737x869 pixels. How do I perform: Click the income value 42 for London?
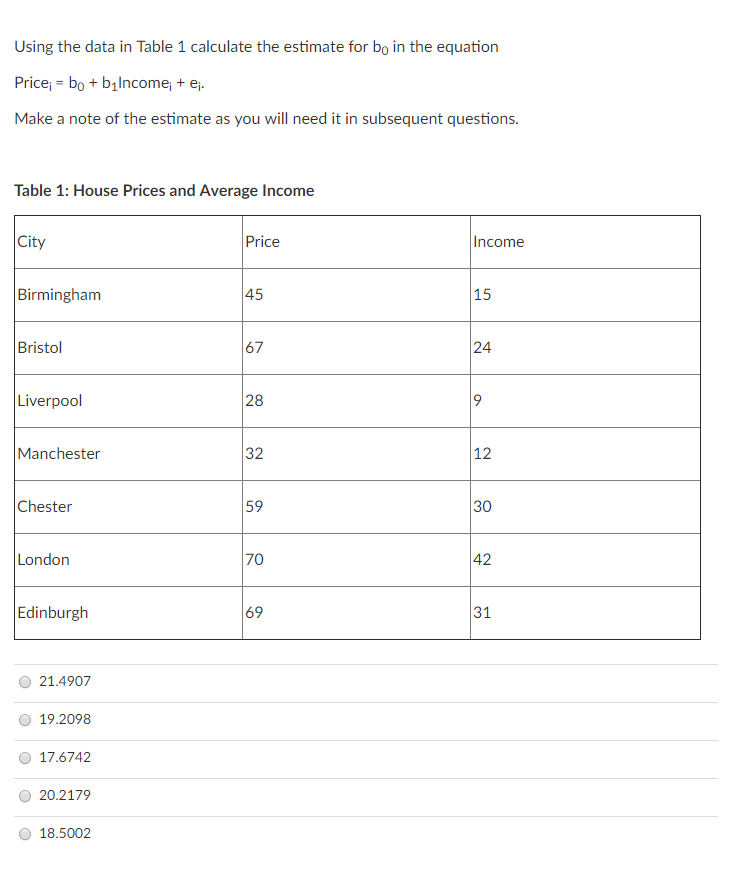(x=481, y=559)
